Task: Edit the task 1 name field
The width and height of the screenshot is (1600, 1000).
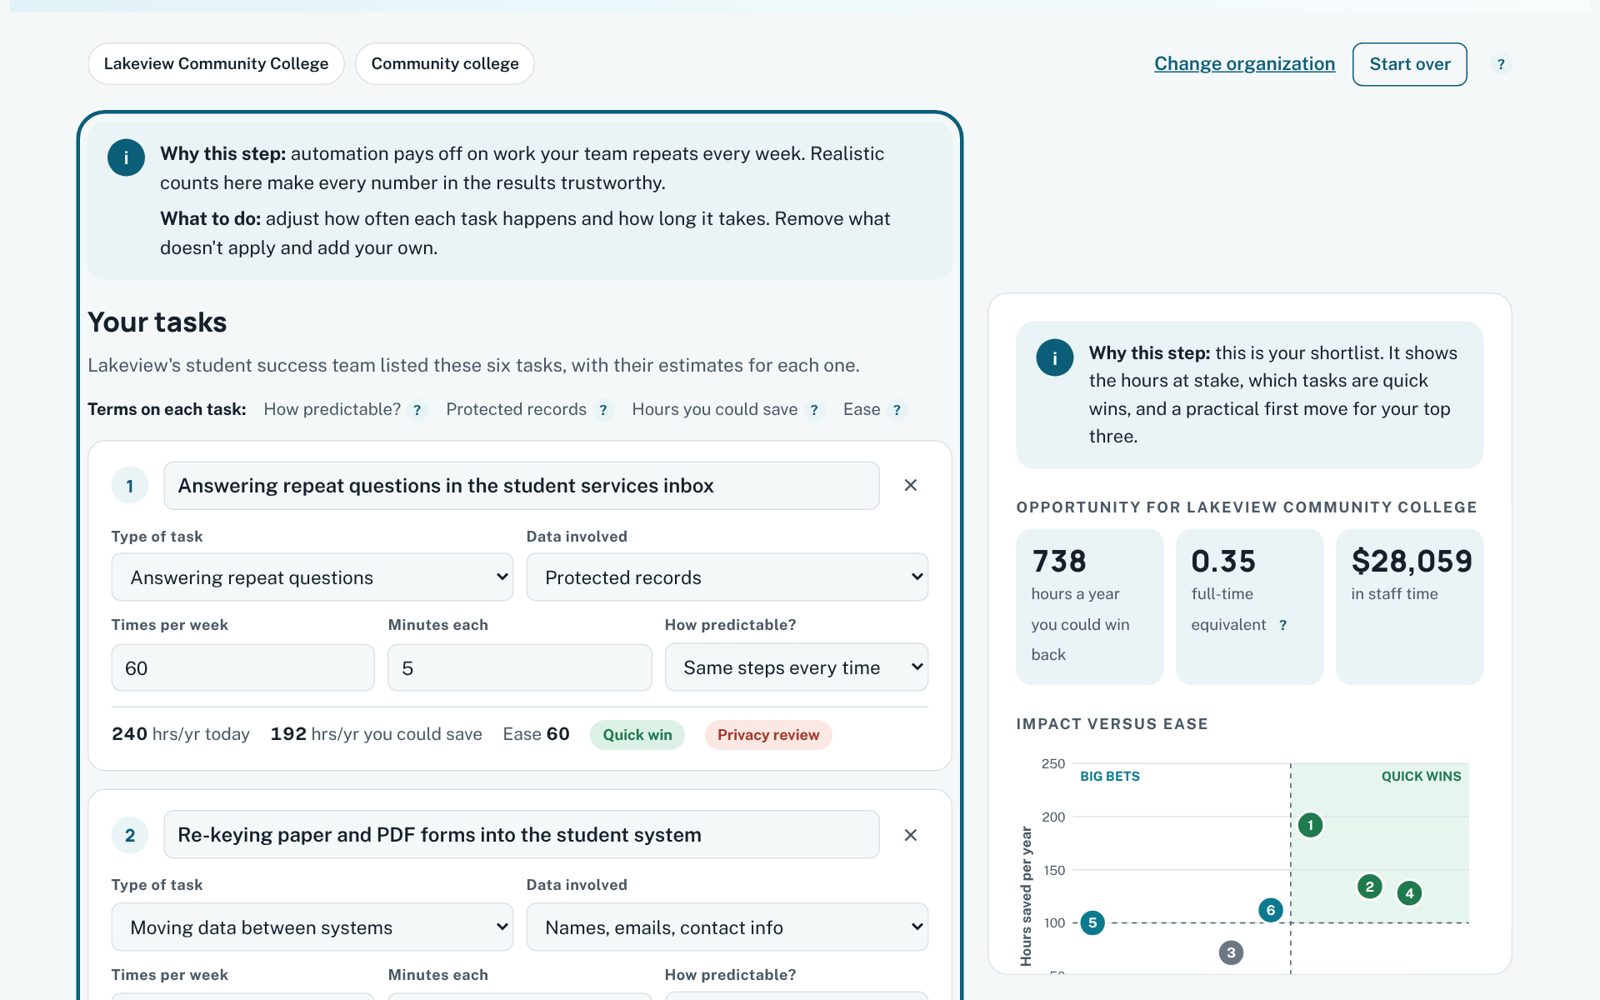Action: [521, 485]
